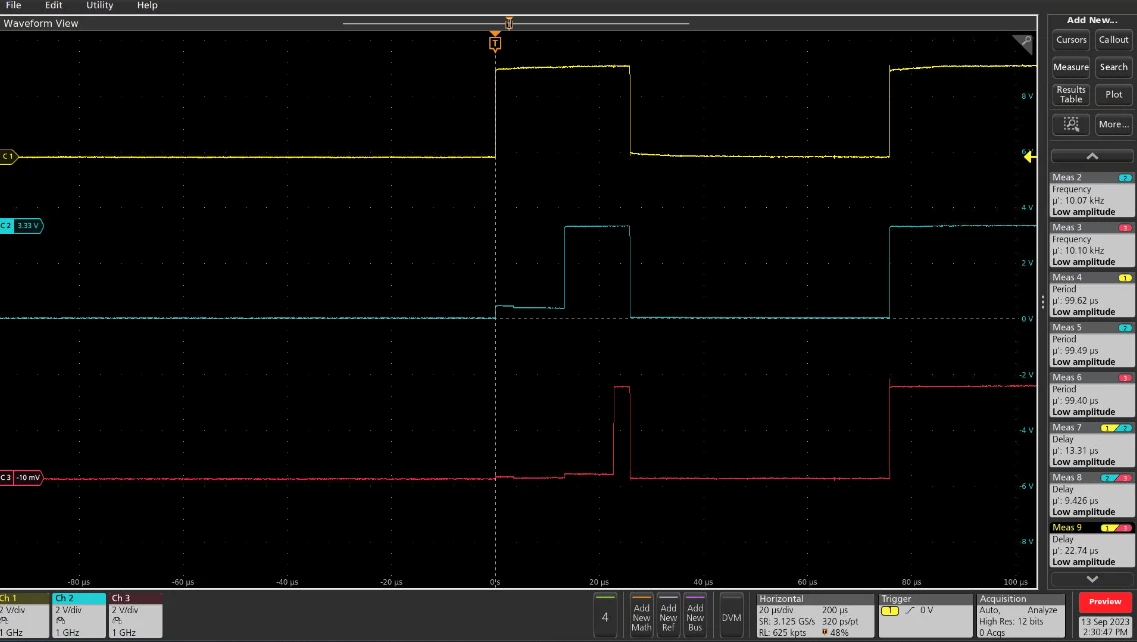Click the yellow trigger level arrow
This screenshot has height=642, width=1137.
click(x=1029, y=157)
